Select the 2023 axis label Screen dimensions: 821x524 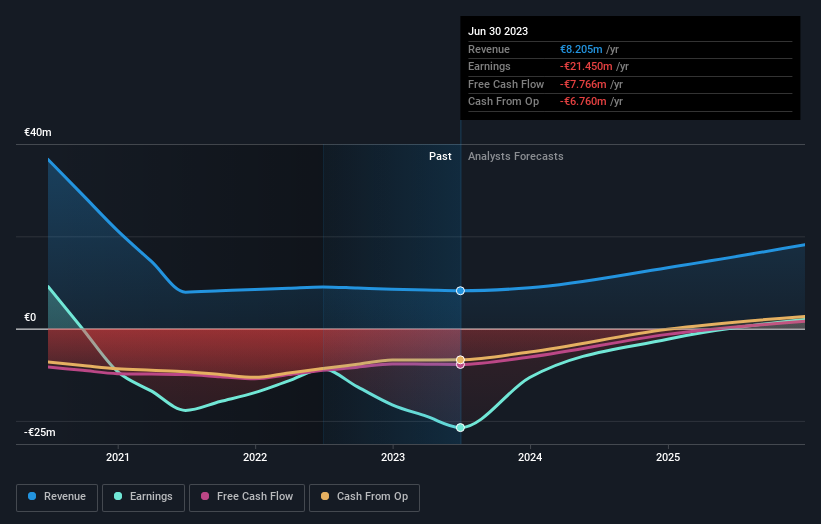393,458
